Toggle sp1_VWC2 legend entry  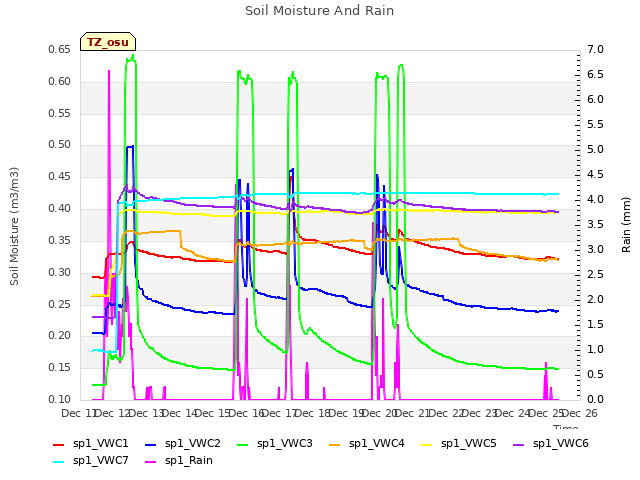coord(182,443)
